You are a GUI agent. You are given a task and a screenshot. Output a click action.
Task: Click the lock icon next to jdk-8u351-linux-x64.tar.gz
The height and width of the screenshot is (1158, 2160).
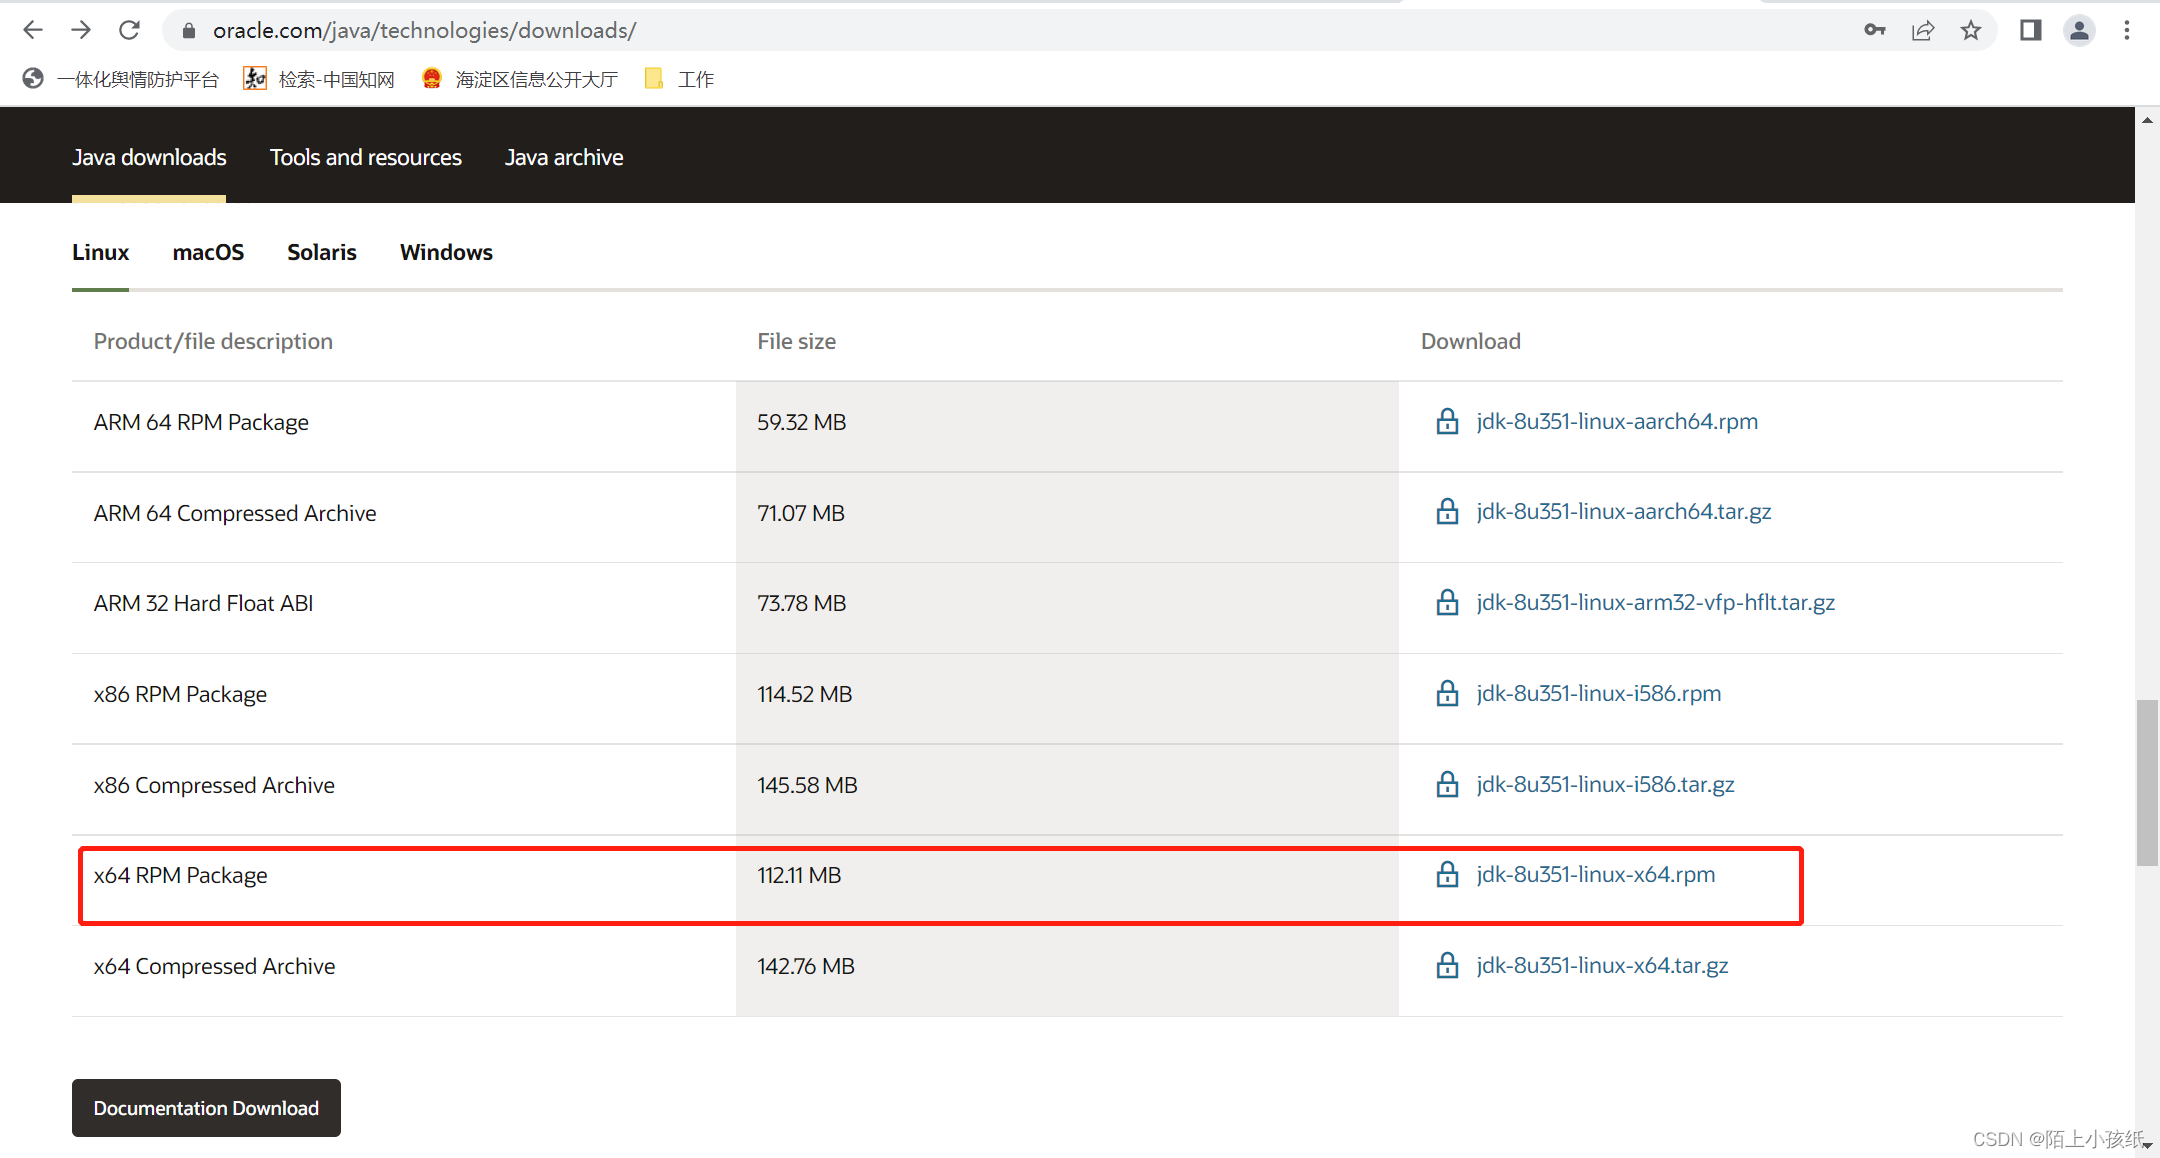1447,965
